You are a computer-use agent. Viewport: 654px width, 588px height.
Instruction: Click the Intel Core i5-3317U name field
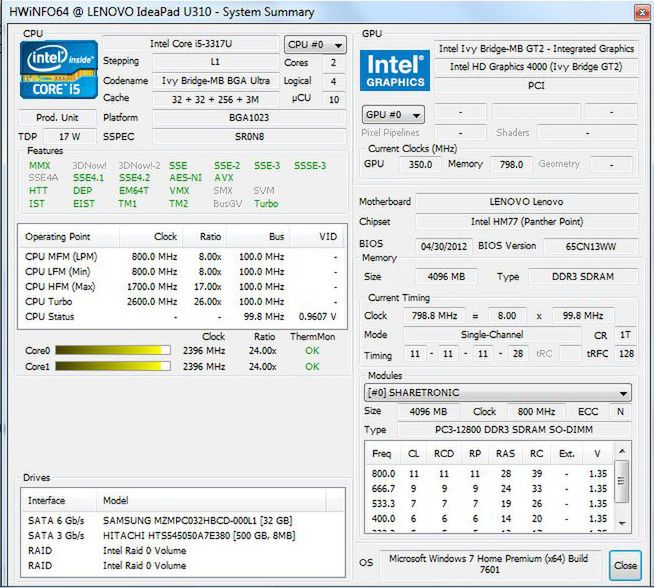click(191, 44)
